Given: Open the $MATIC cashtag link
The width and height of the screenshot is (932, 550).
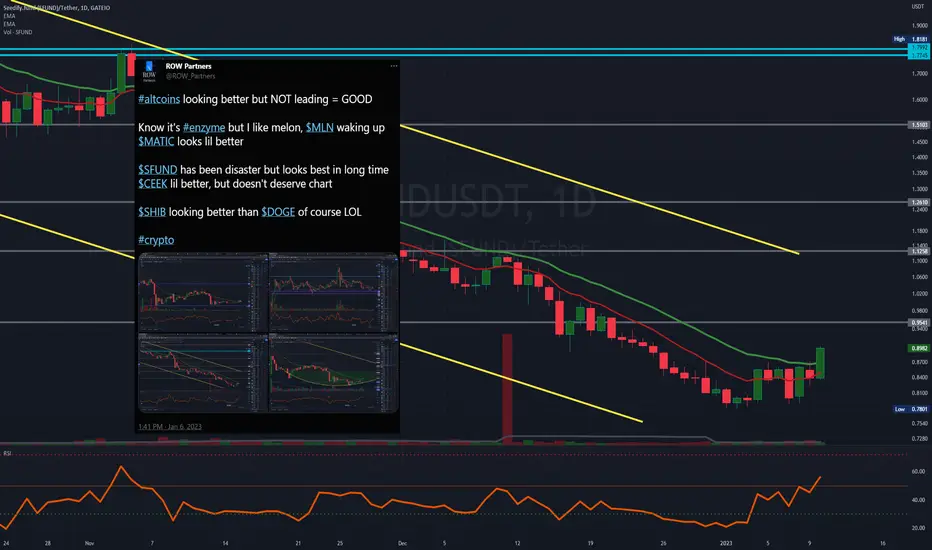Looking at the screenshot, I should [x=156, y=142].
